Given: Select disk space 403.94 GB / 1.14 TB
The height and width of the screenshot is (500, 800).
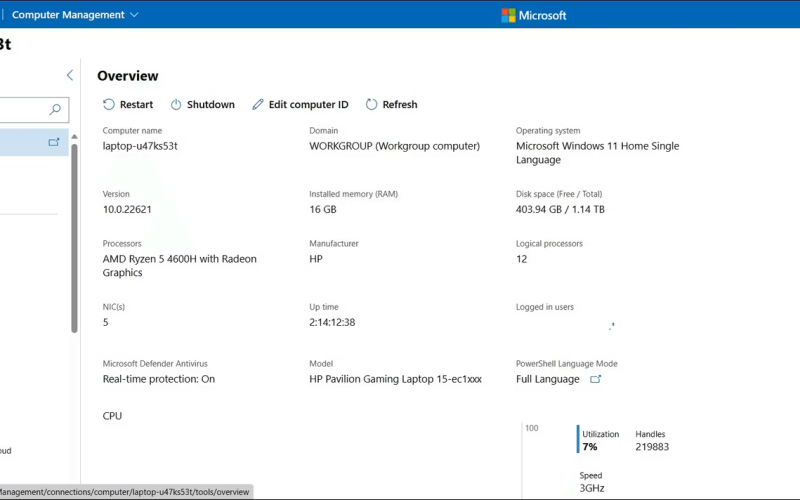Looking at the screenshot, I should [x=560, y=209].
